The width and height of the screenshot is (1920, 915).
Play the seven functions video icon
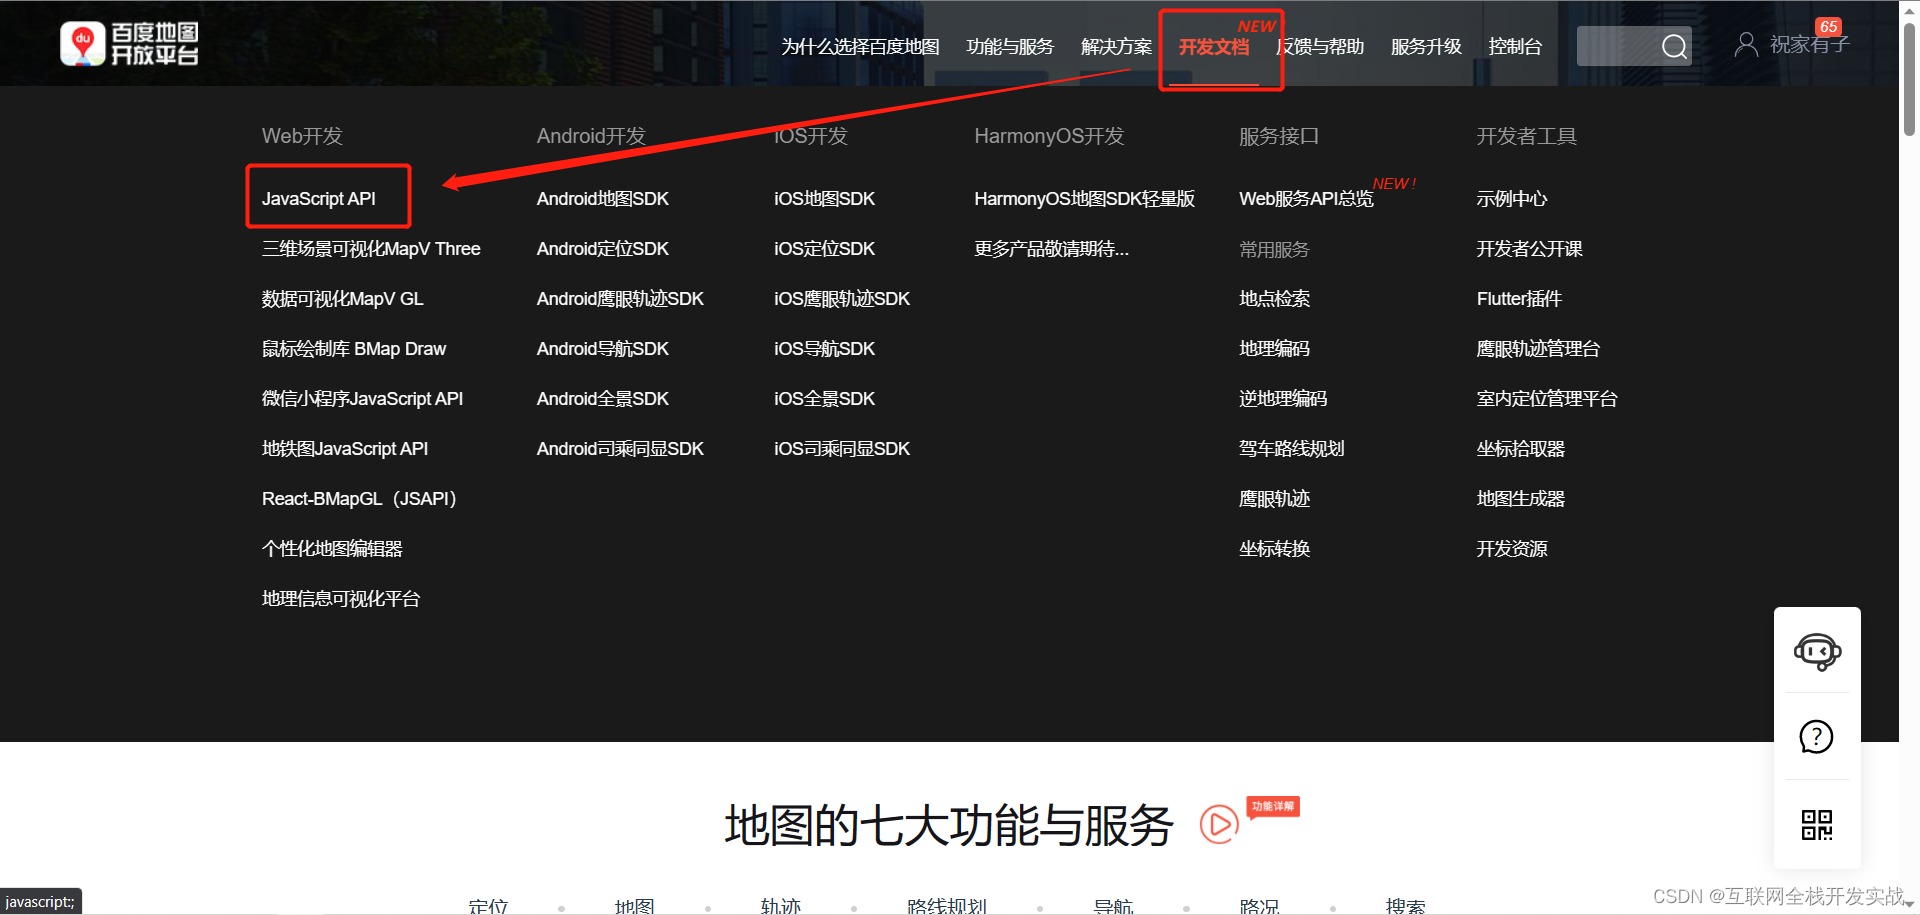(x=1219, y=824)
